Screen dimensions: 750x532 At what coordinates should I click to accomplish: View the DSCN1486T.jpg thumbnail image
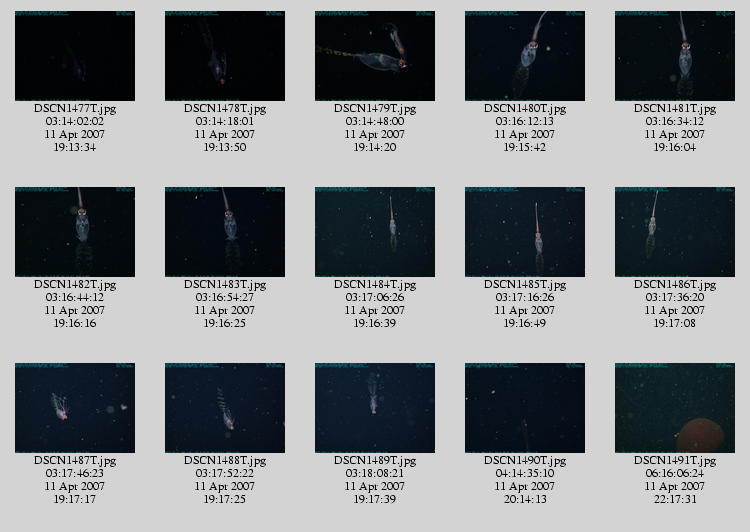click(675, 232)
